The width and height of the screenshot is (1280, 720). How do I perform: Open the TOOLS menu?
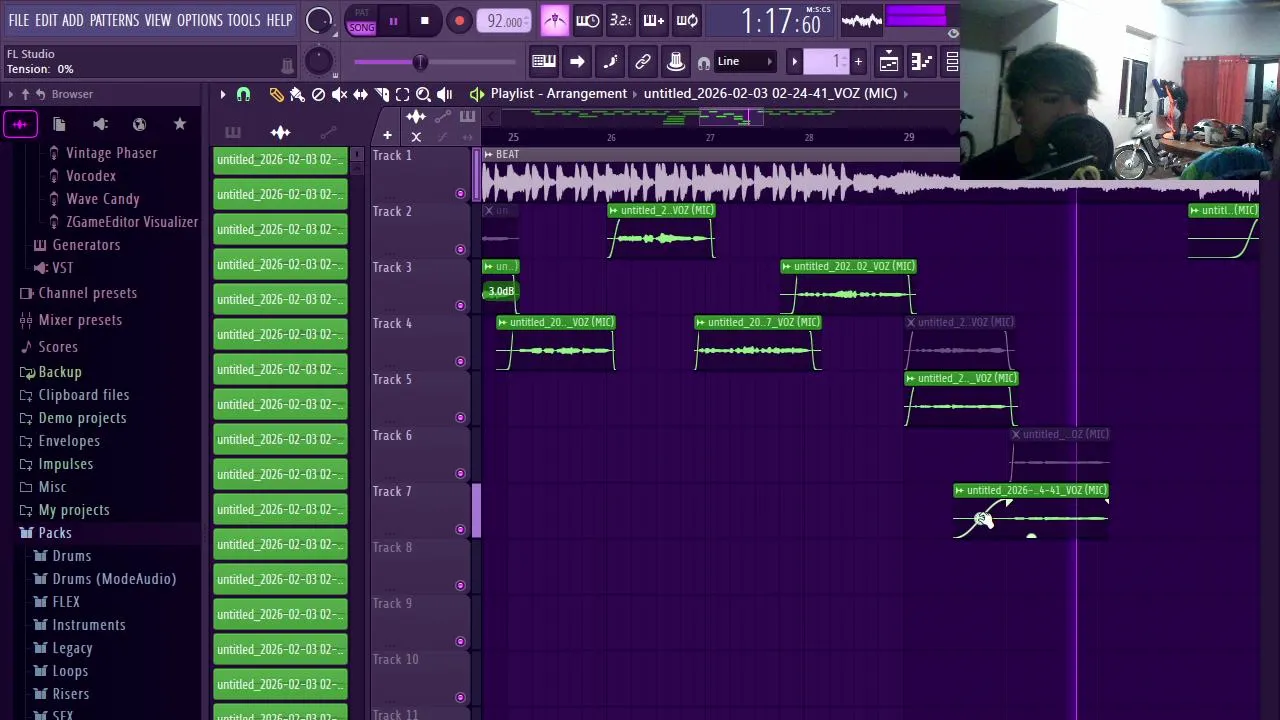[x=244, y=20]
